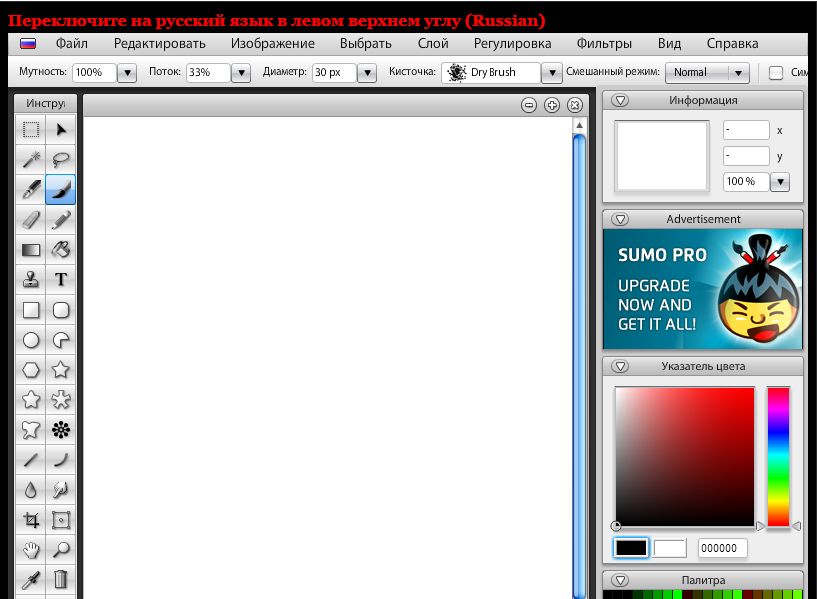Image resolution: width=817 pixels, height=599 pixels.
Task: Collapse the Указатель цвета panel
Action: [620, 366]
